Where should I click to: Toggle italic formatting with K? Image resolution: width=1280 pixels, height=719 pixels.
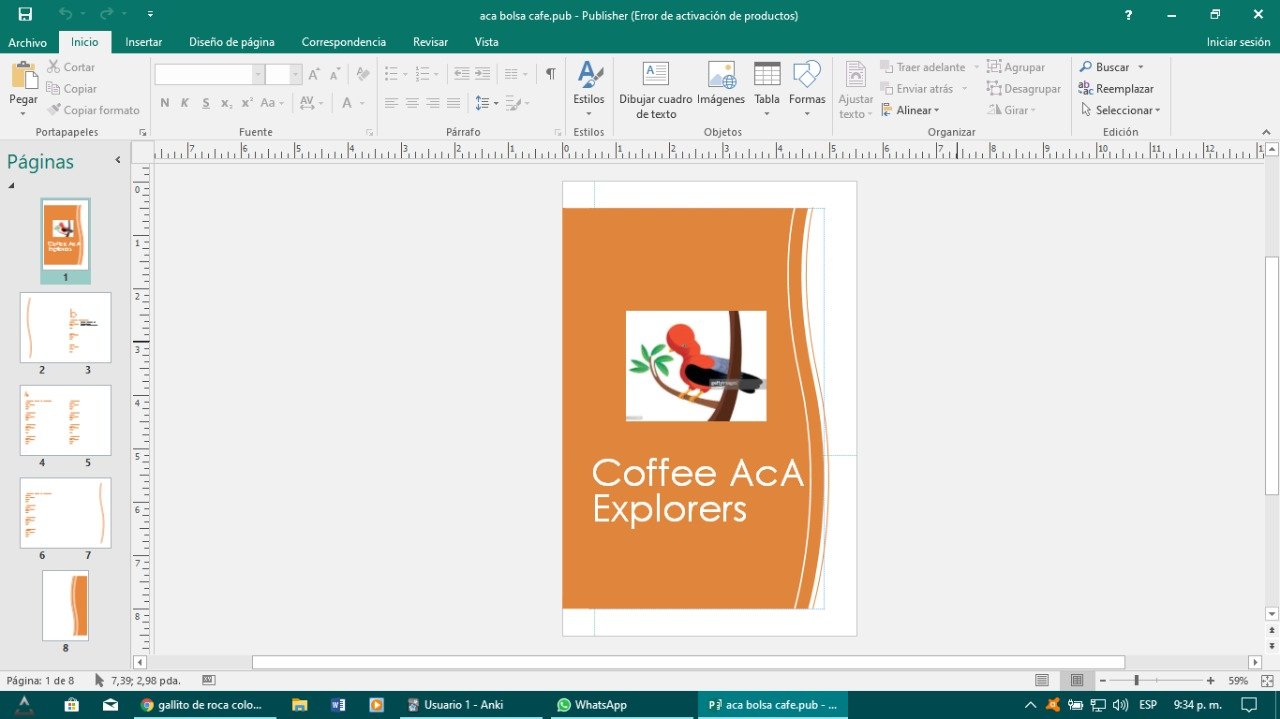(184, 102)
